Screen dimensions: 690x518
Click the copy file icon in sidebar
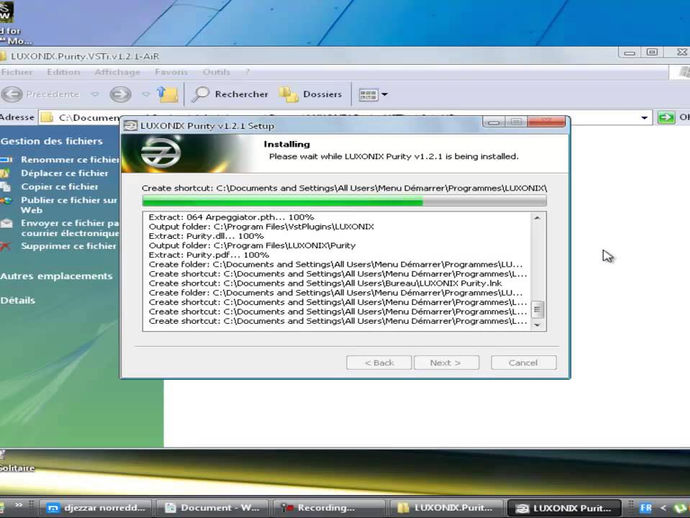pyautogui.click(x=5, y=187)
